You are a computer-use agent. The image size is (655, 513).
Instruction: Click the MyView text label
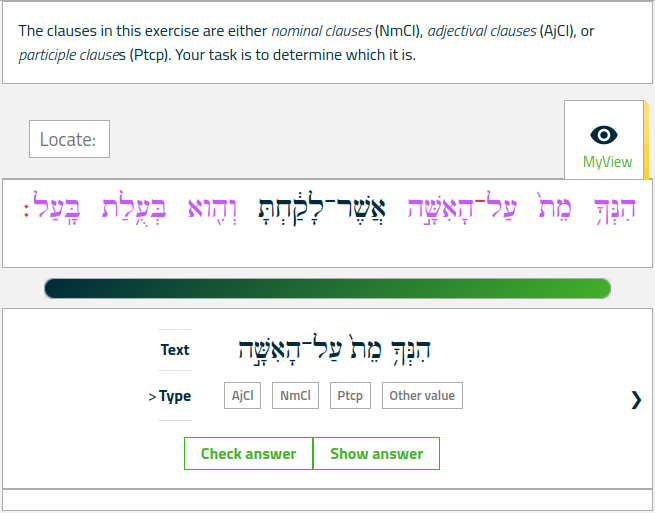(x=607, y=162)
